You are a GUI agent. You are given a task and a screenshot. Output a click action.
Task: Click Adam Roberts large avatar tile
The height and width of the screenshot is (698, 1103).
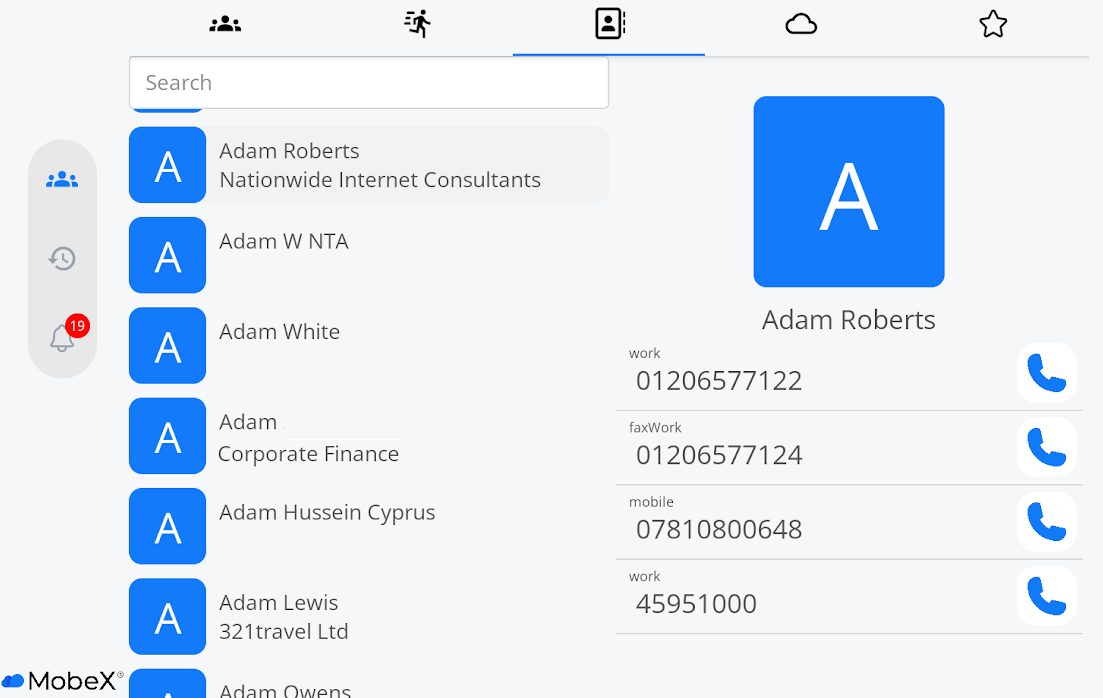[848, 192]
